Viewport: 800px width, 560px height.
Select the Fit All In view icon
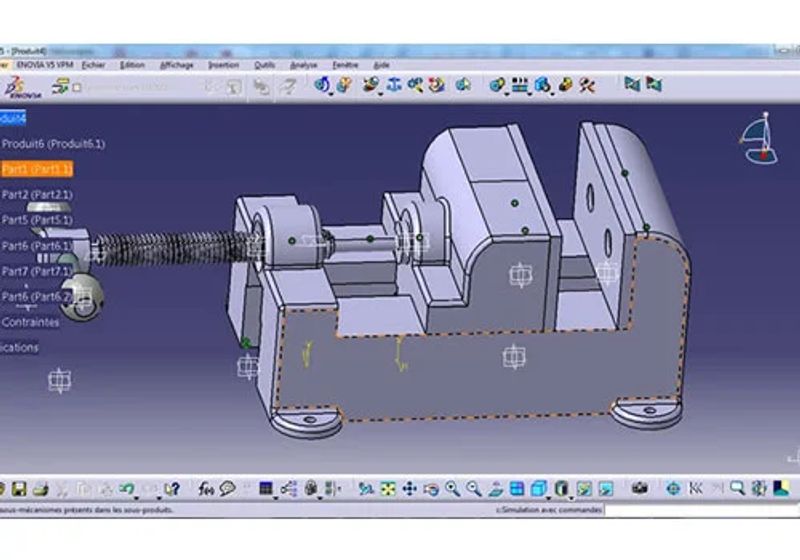click(388, 489)
